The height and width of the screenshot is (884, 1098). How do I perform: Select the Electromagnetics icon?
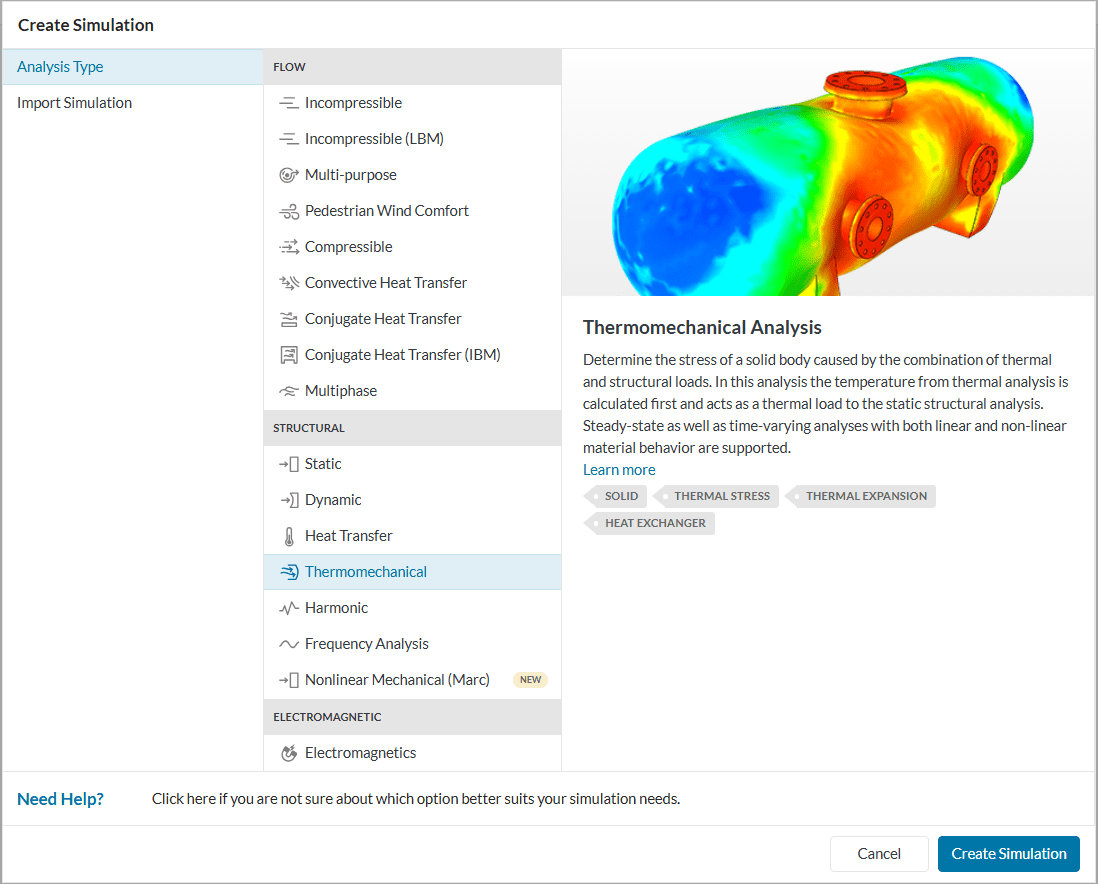[x=289, y=753]
